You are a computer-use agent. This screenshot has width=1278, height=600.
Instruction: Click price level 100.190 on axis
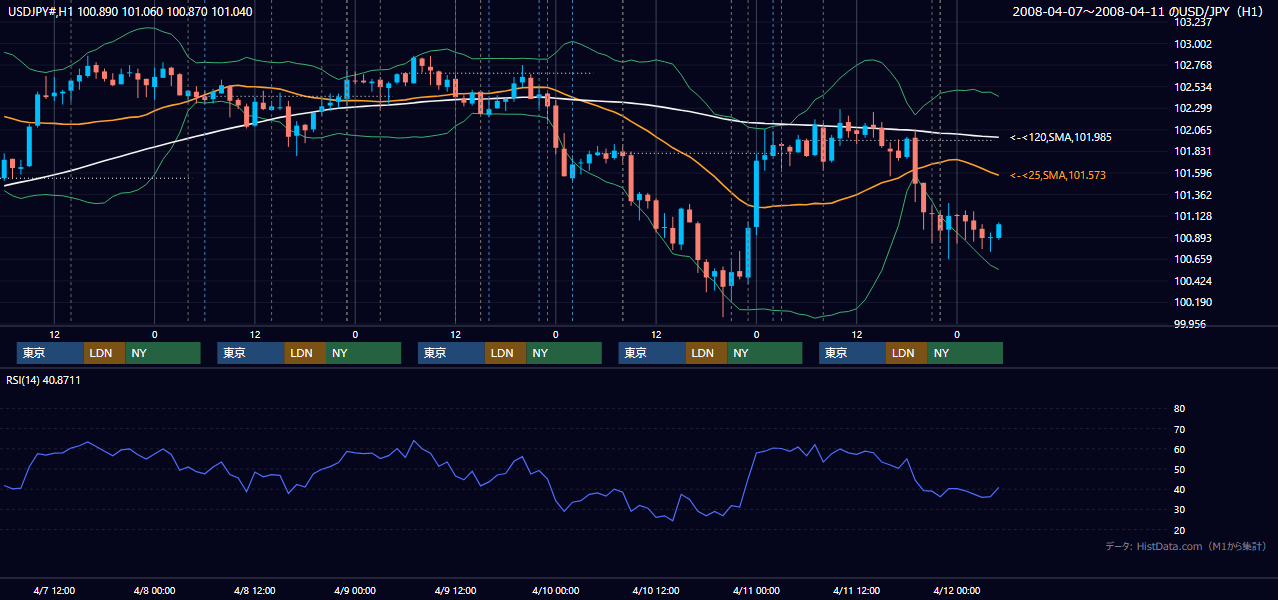pyautogui.click(x=1192, y=302)
